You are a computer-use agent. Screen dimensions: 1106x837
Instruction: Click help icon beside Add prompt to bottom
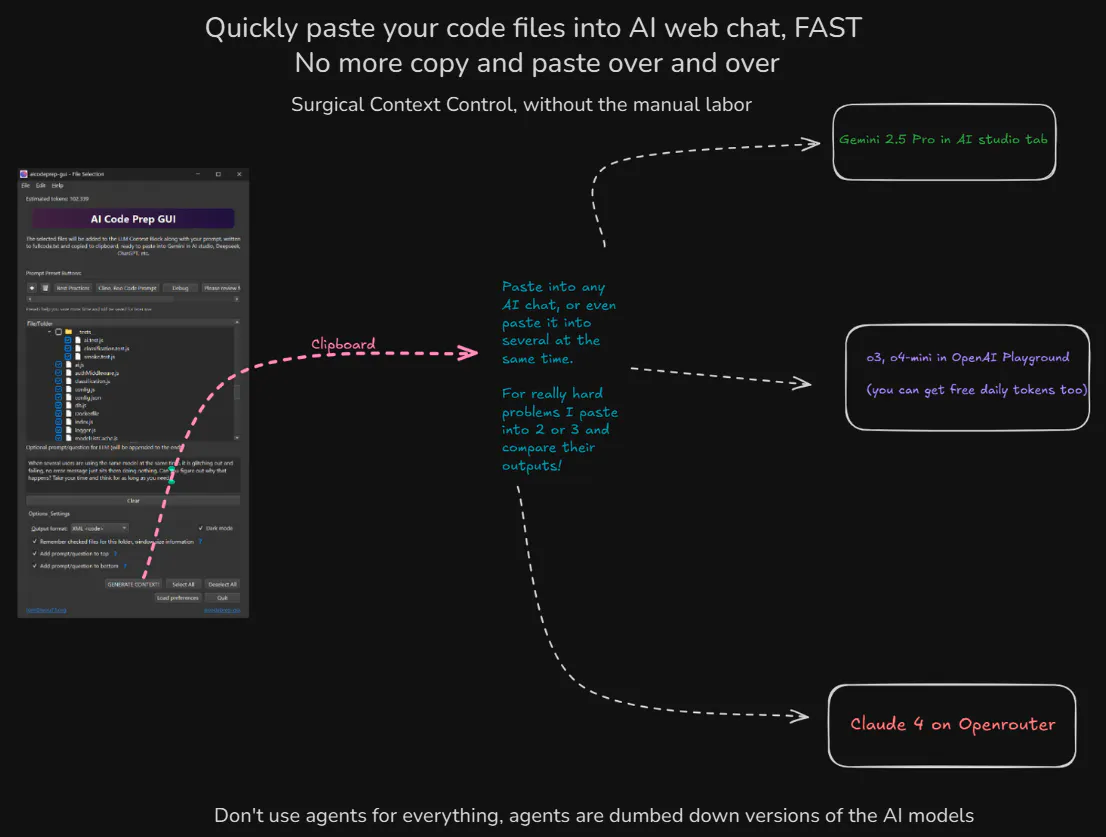coord(125,566)
